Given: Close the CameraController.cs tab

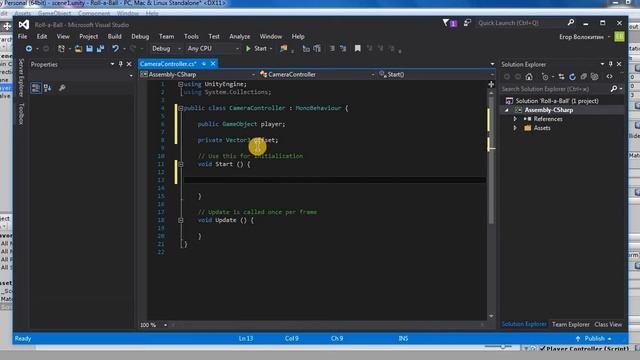Looking at the screenshot, I should coord(213,64).
